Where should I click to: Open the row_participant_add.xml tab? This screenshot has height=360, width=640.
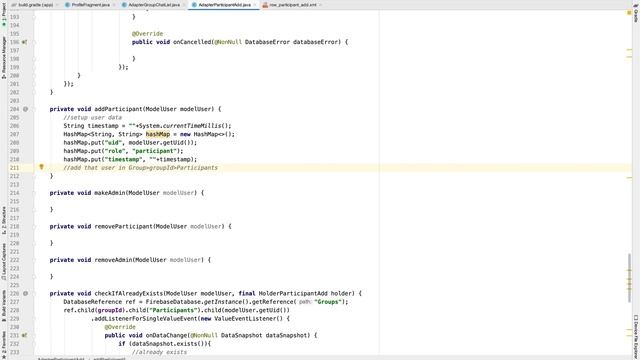(x=293, y=5)
